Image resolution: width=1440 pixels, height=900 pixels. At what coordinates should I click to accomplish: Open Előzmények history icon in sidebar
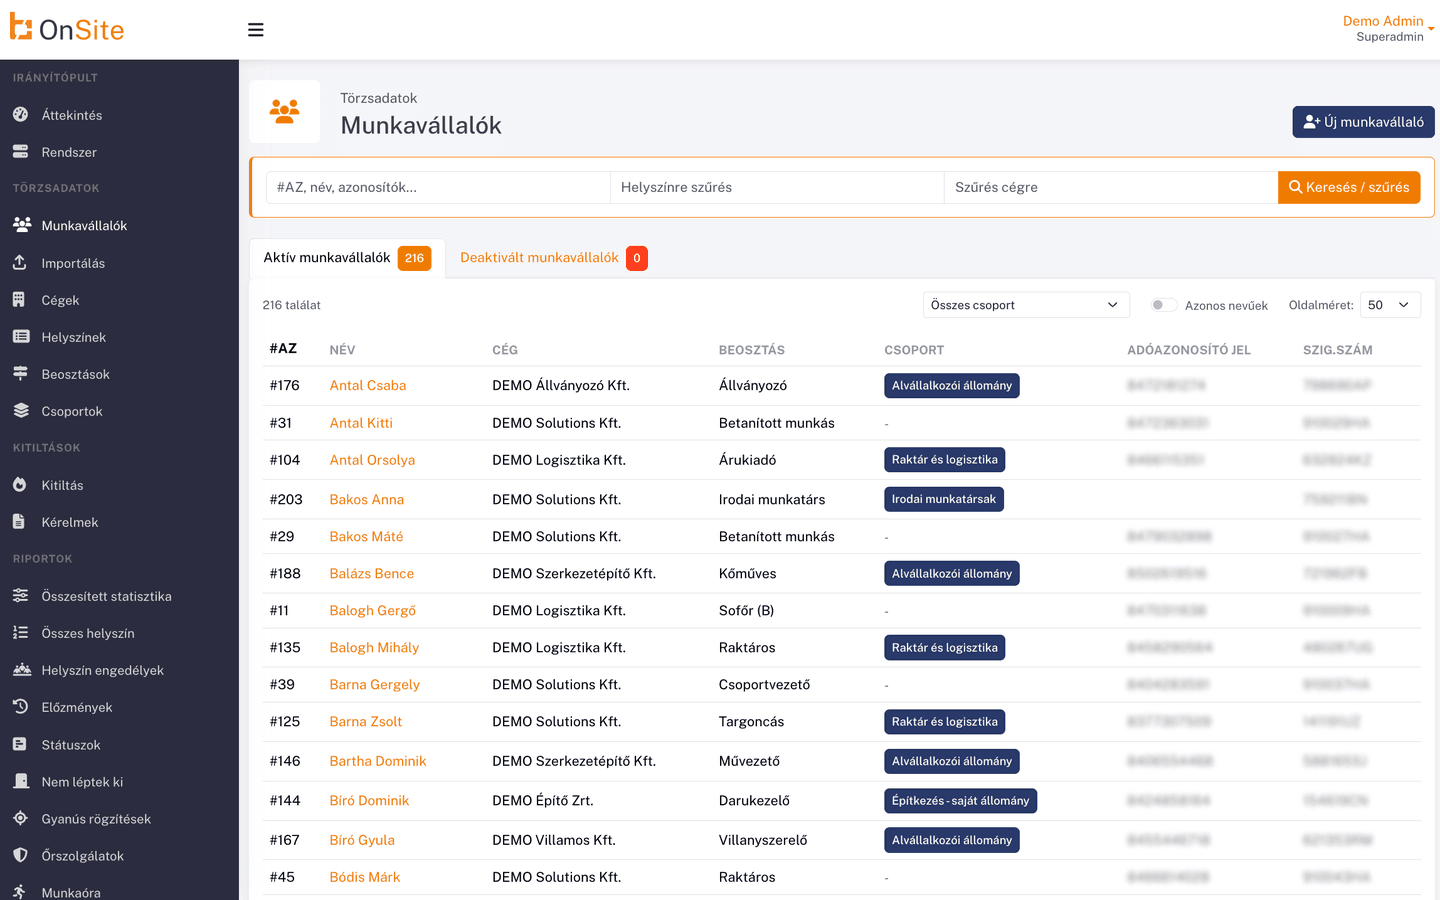[20, 707]
